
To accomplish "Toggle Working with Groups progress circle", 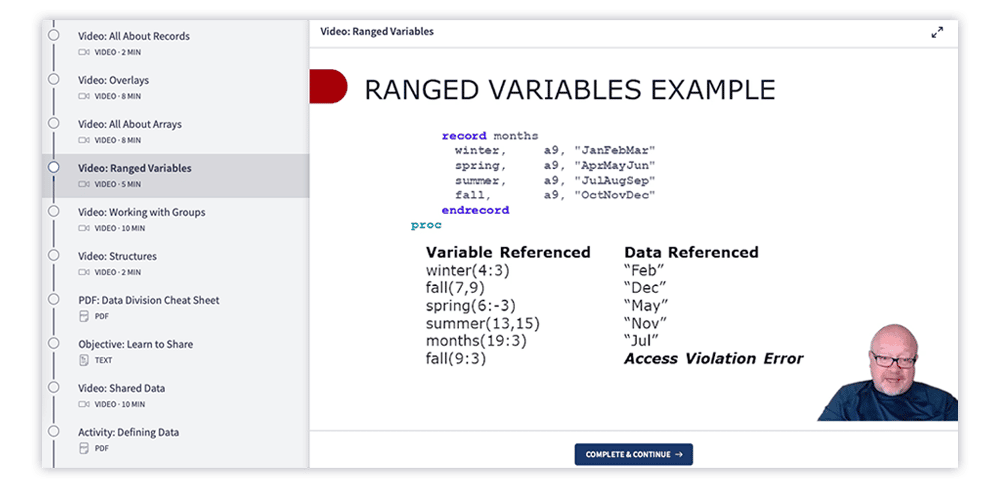I will [x=53, y=212].
